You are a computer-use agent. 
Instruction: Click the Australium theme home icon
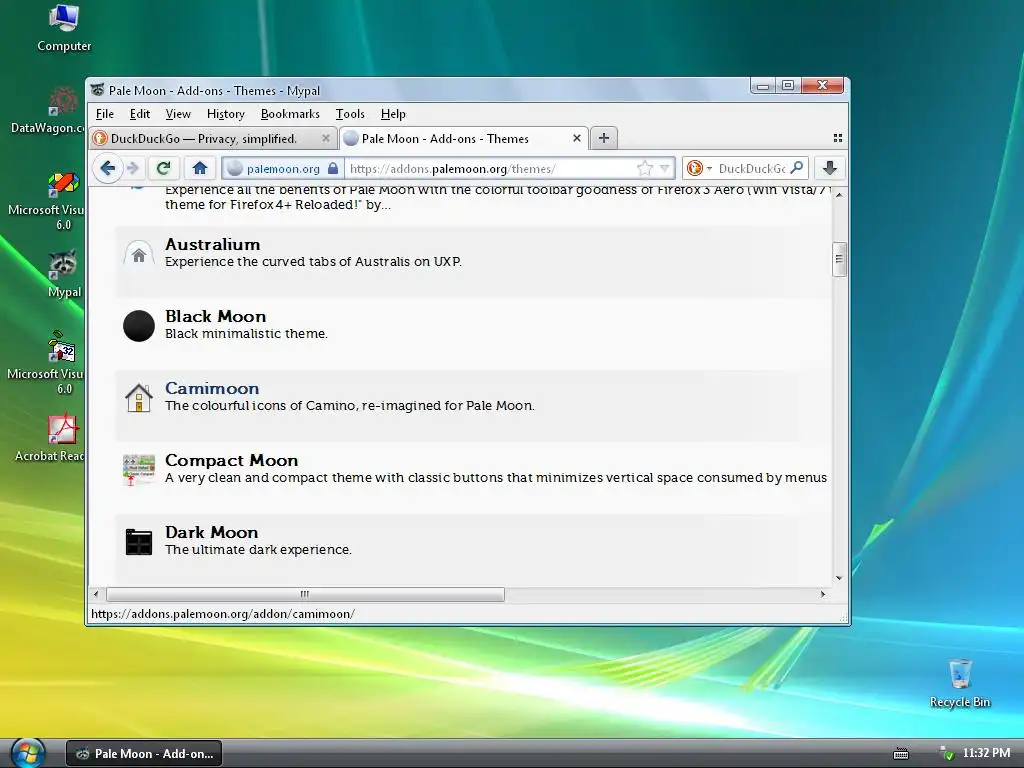[138, 255]
